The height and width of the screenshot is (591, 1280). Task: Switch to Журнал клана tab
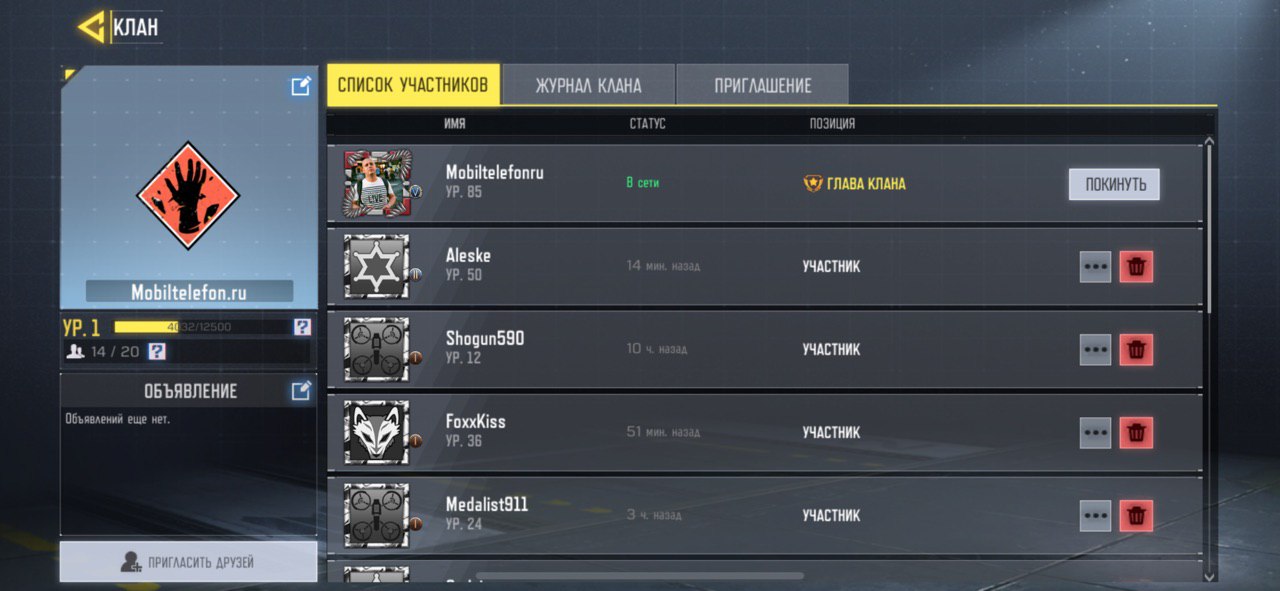coord(588,85)
